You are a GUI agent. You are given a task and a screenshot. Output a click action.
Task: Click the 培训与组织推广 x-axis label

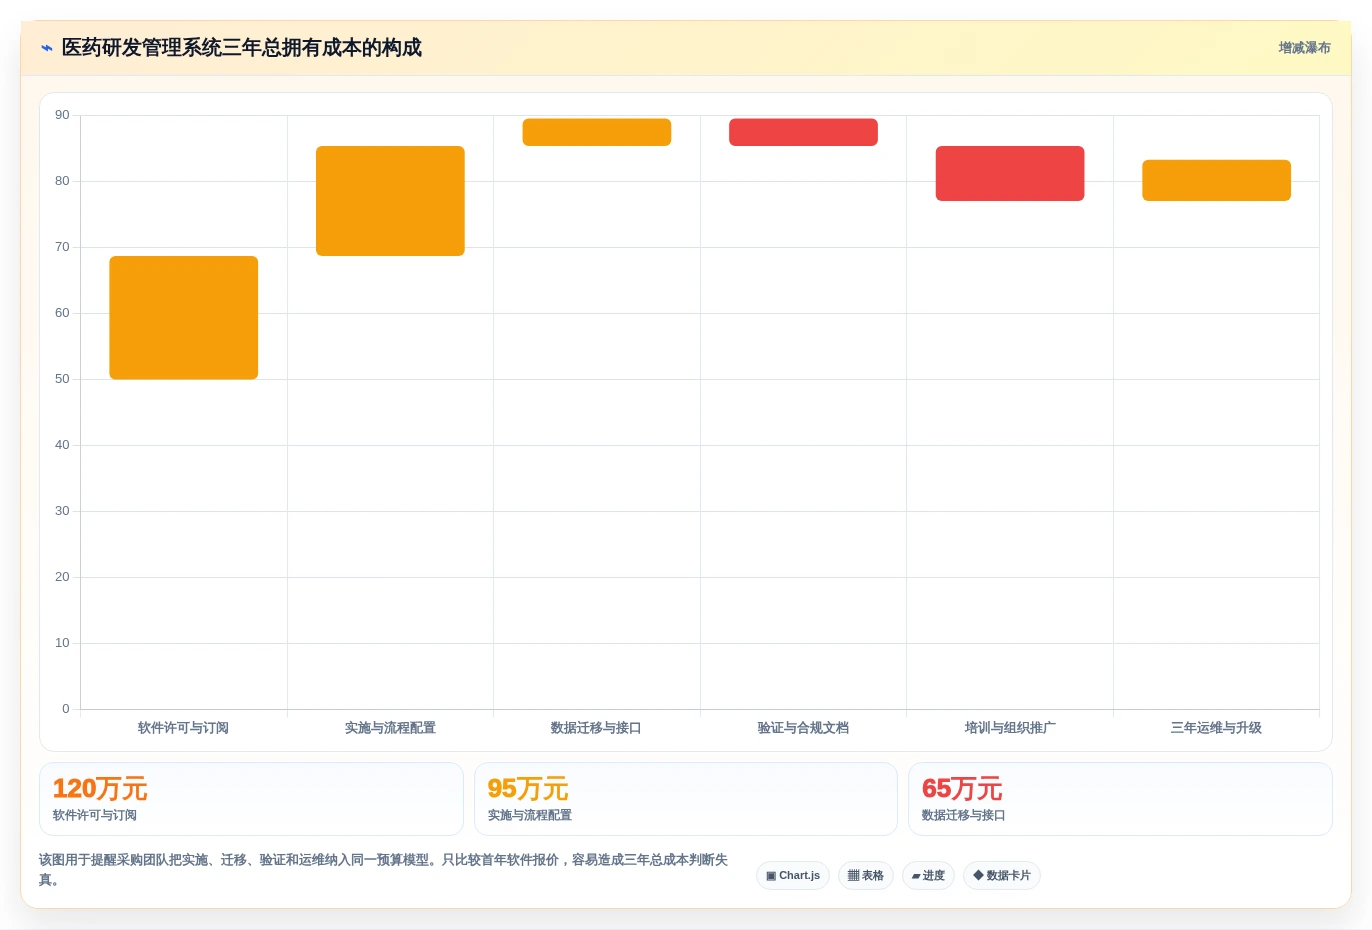point(1010,728)
